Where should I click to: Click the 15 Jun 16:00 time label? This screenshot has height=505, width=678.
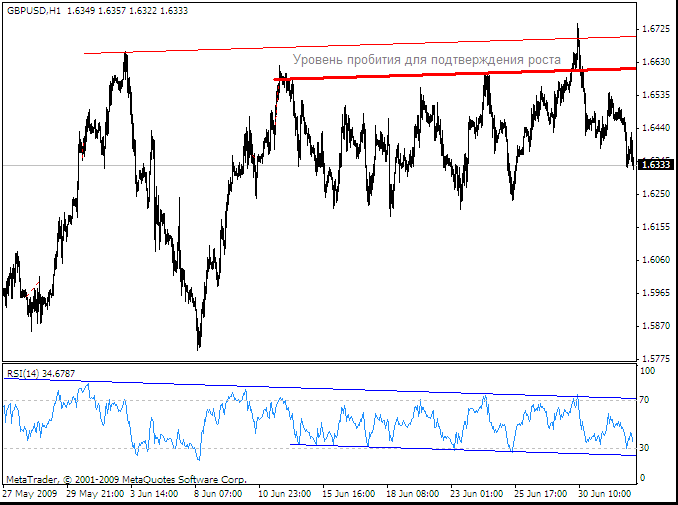(349, 493)
